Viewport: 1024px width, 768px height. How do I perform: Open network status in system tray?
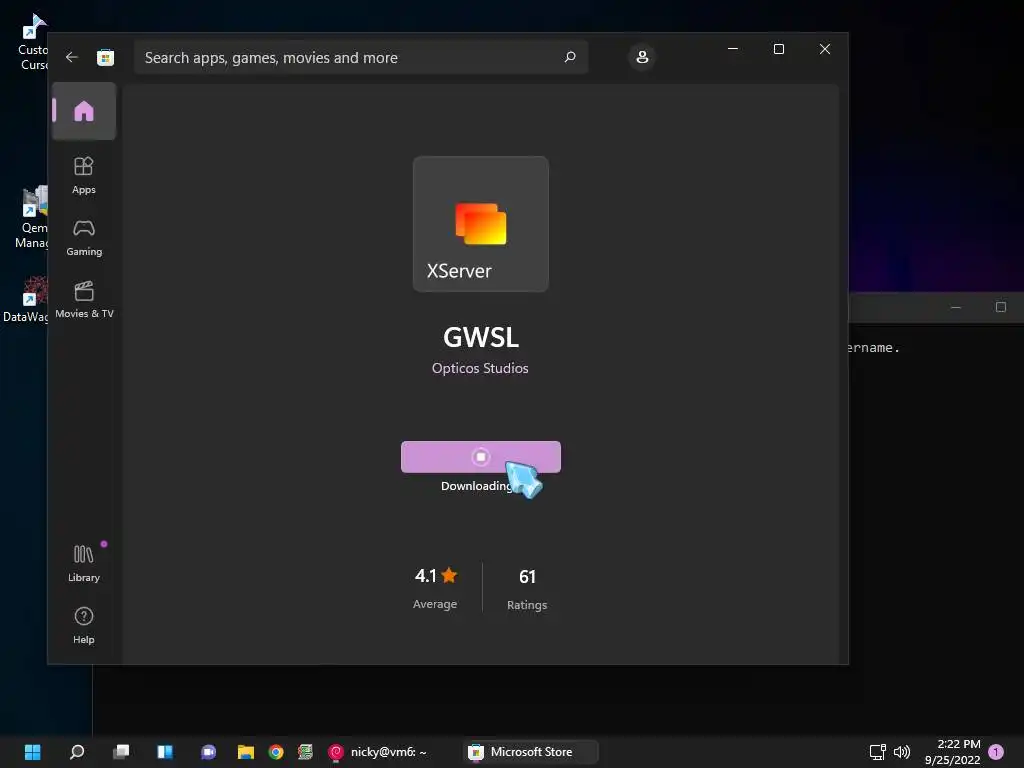[x=877, y=752]
